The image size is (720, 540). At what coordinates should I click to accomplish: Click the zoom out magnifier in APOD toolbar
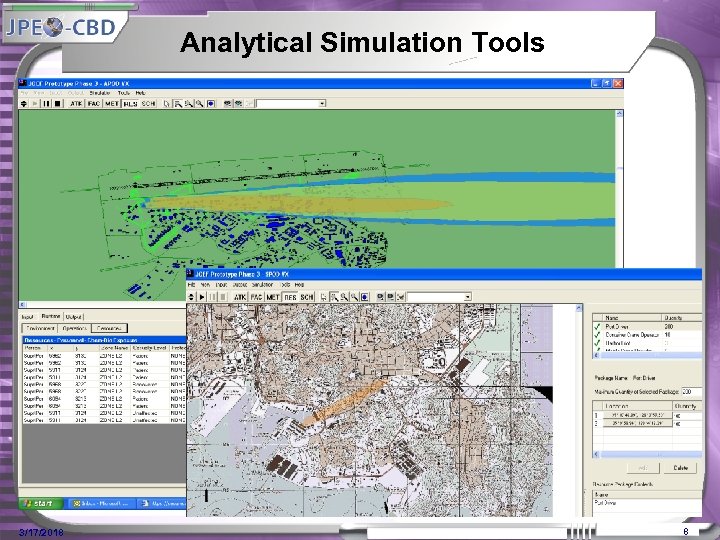199,103
